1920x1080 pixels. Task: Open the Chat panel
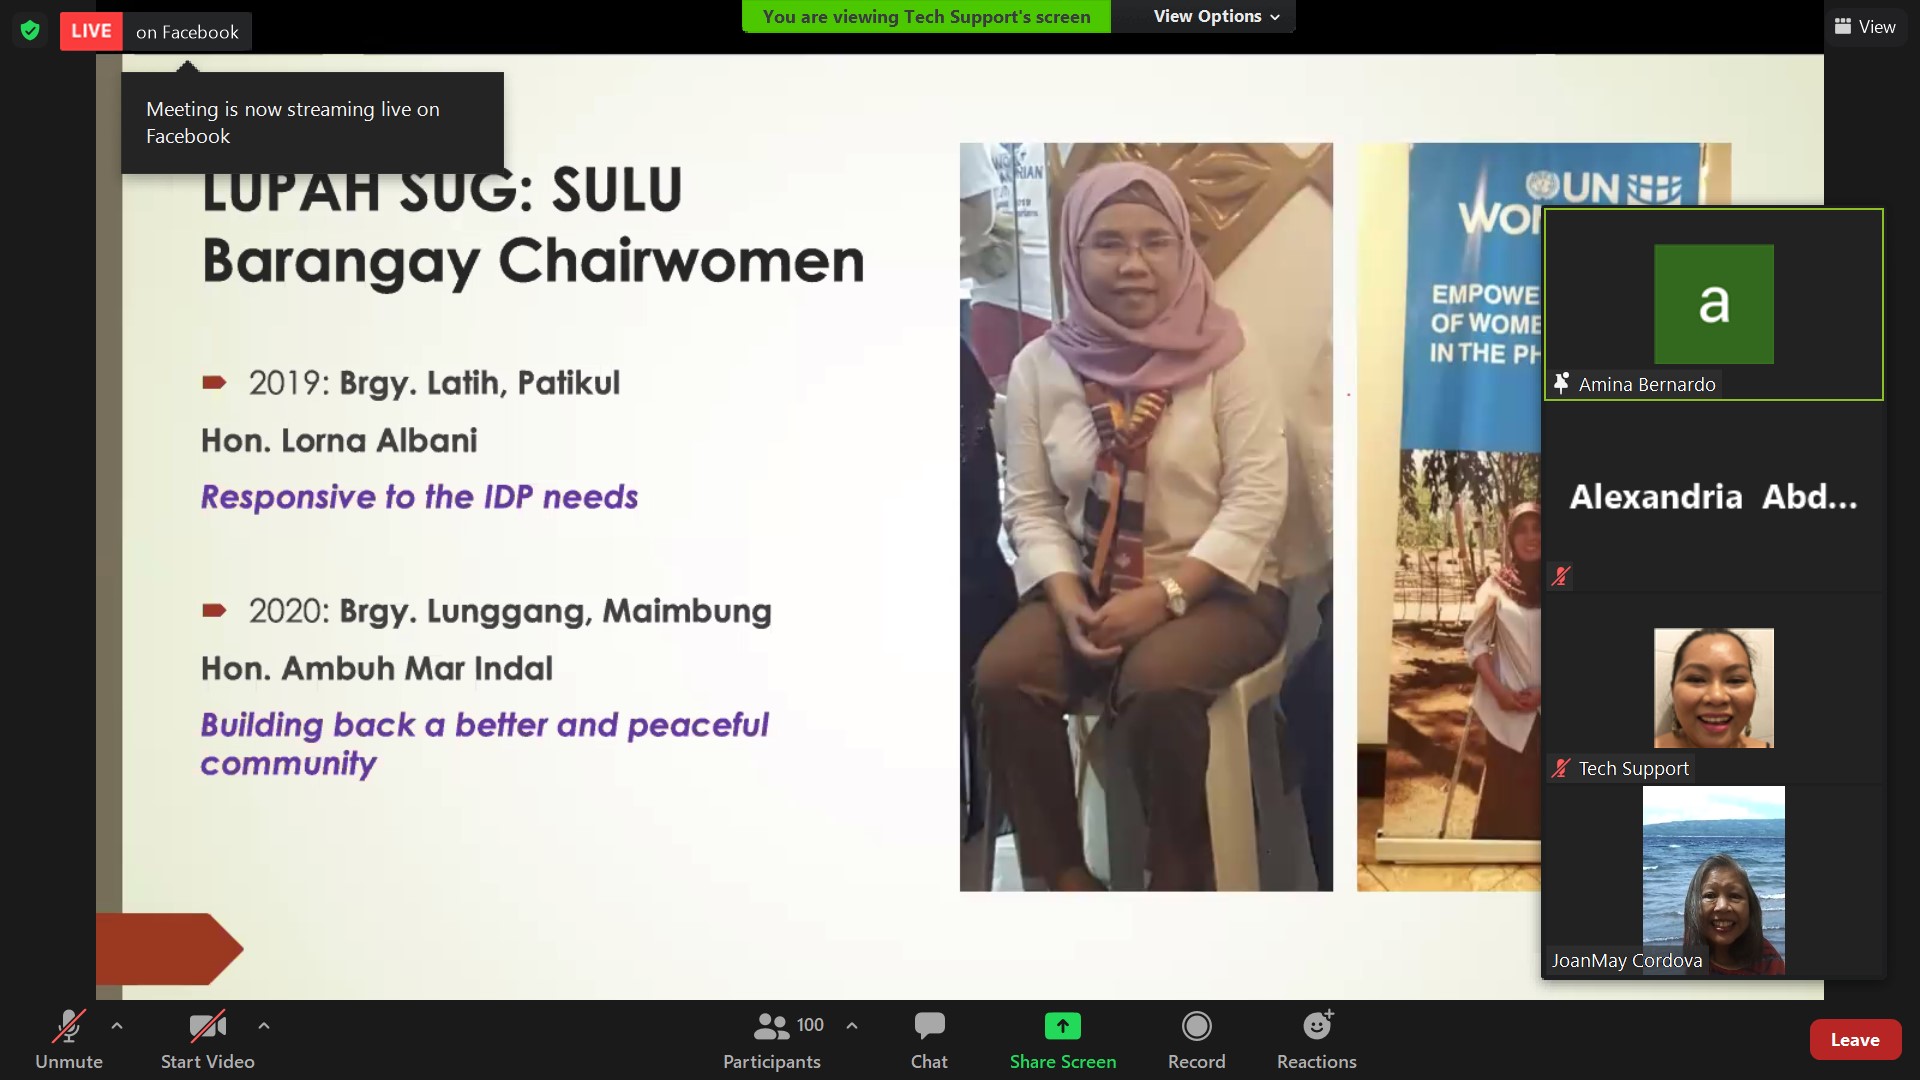(x=929, y=1040)
